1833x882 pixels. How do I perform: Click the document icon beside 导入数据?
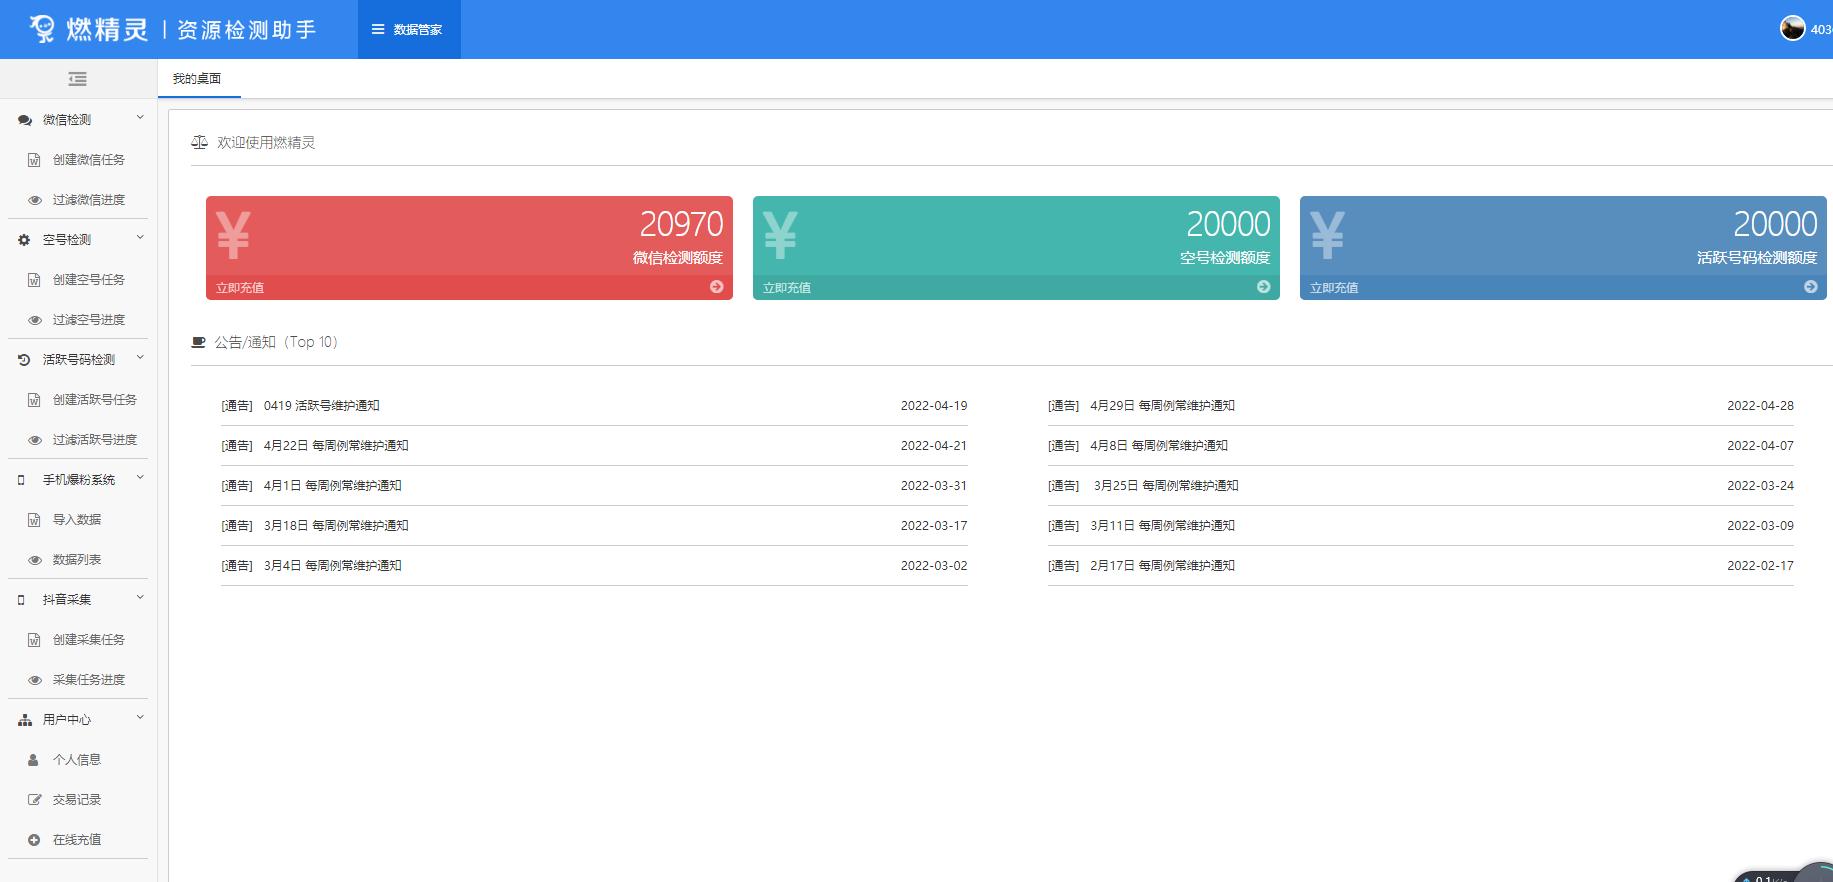[x=34, y=520]
